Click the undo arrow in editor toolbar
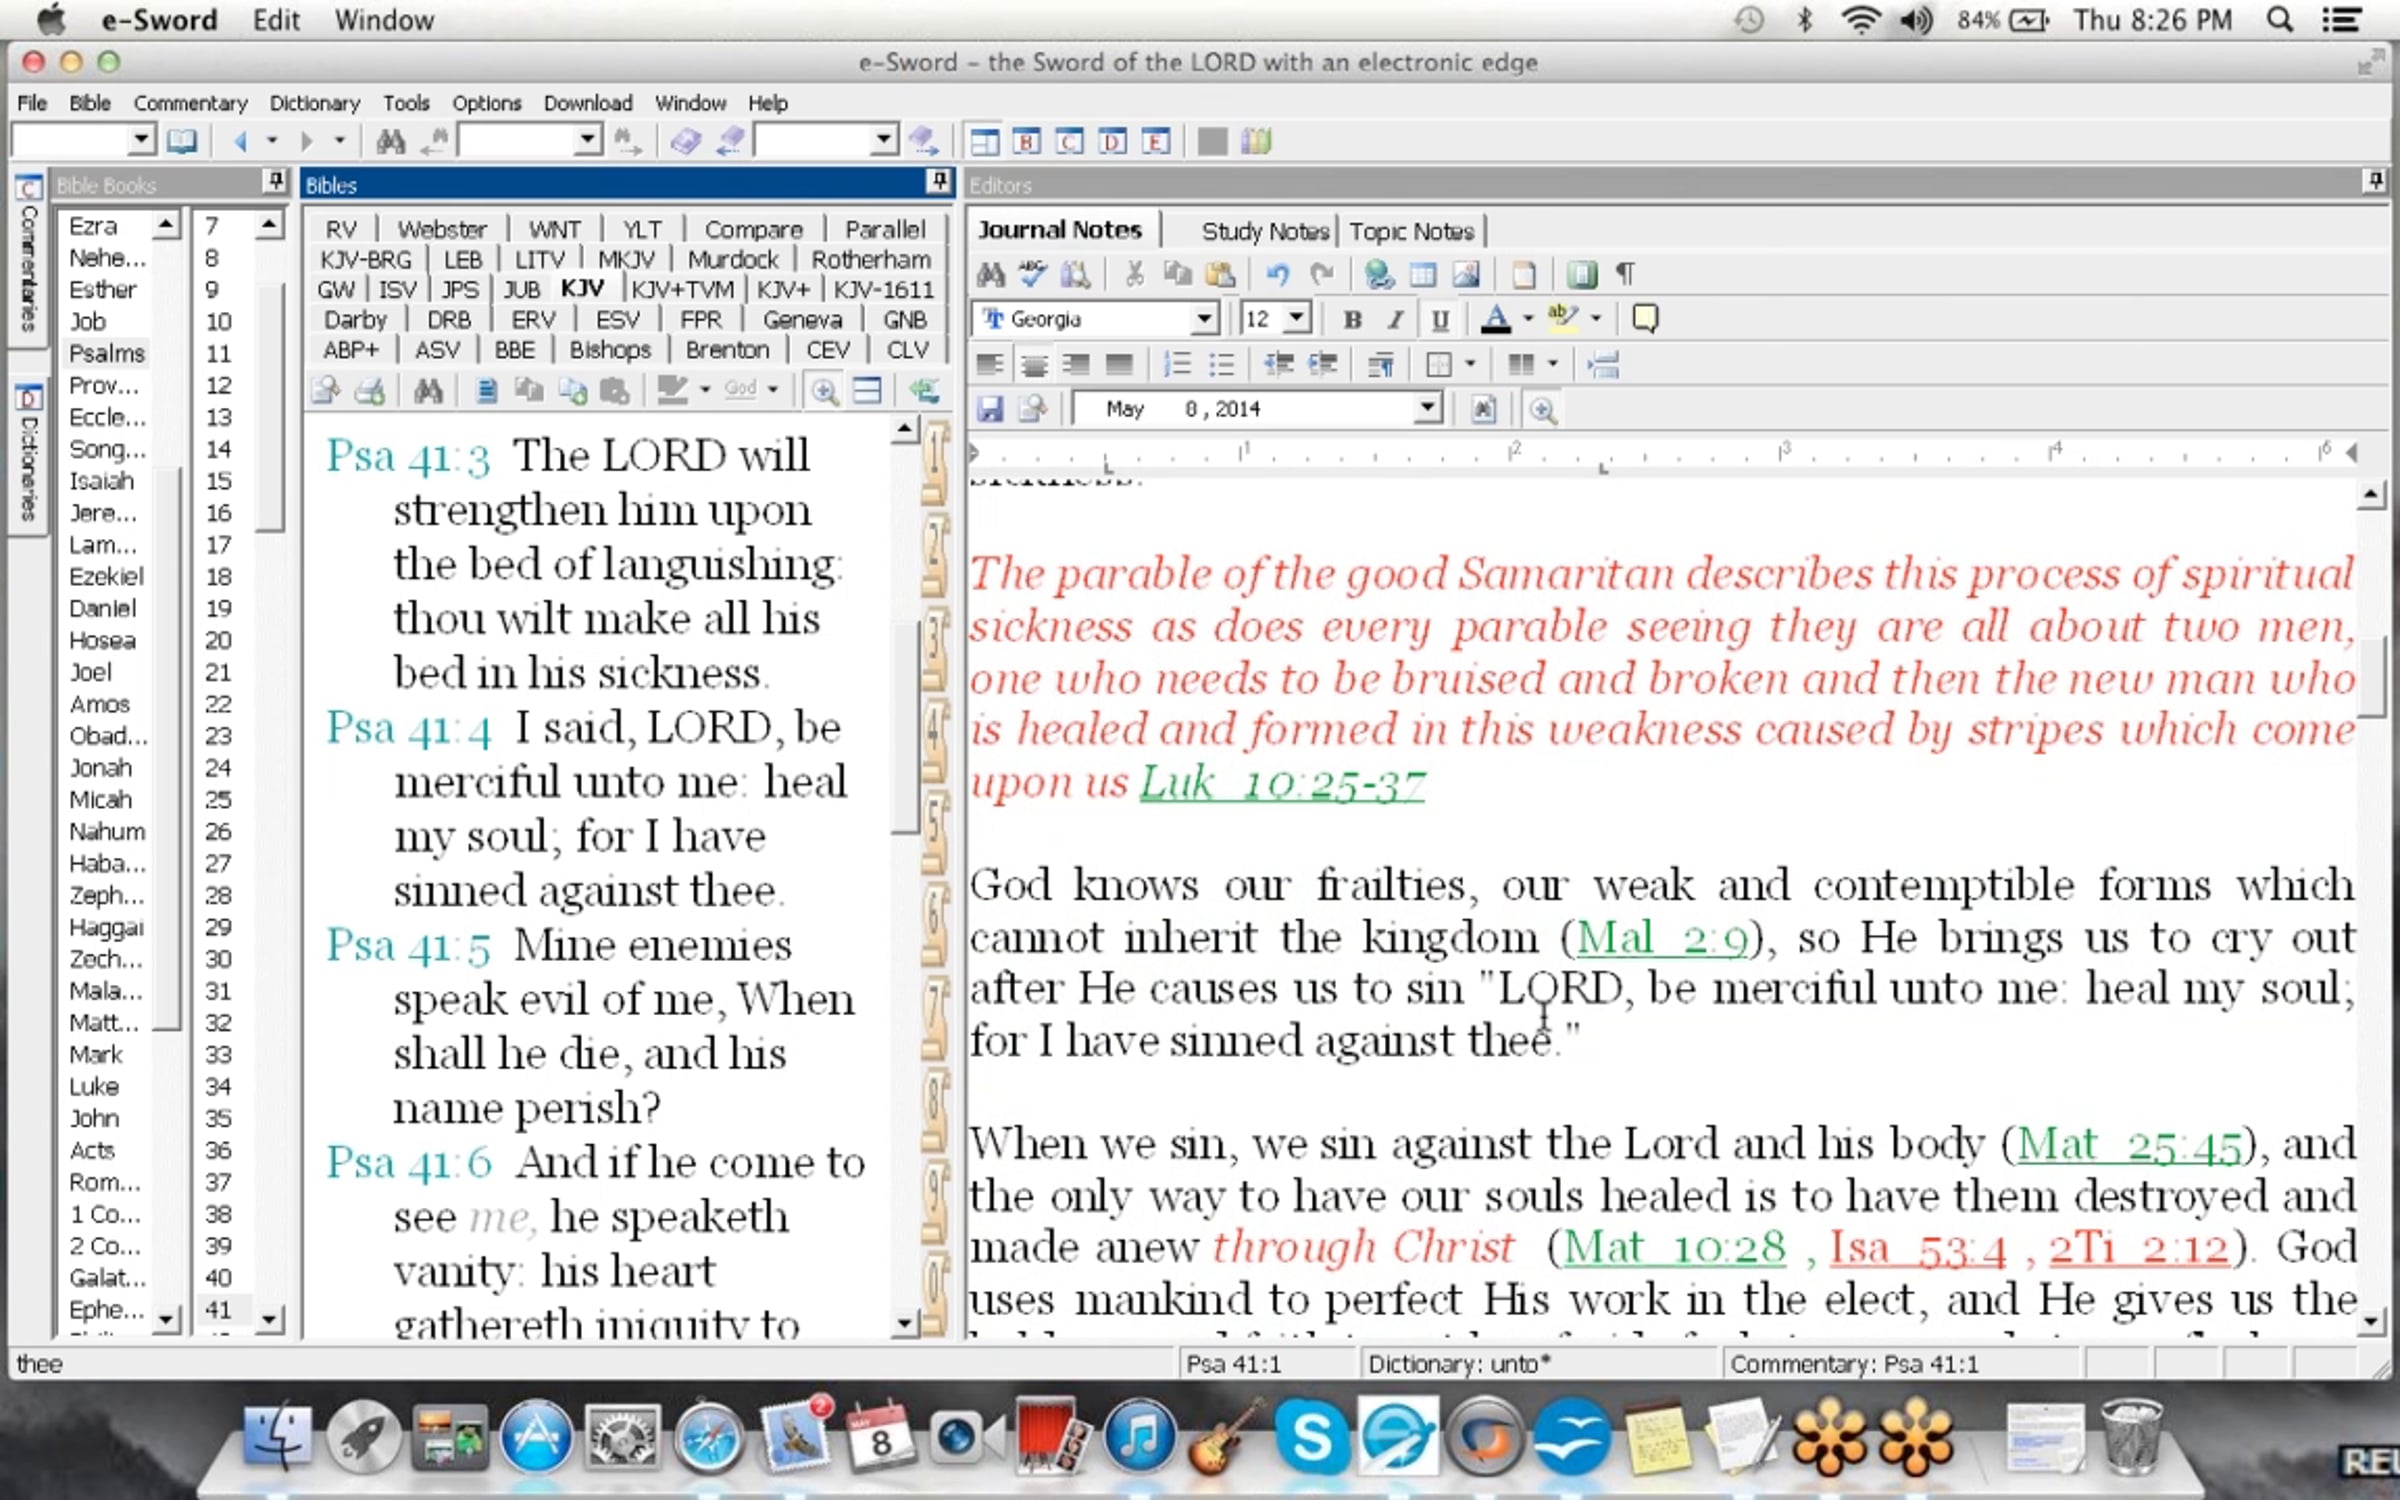The width and height of the screenshot is (2400, 1500). tap(1277, 274)
